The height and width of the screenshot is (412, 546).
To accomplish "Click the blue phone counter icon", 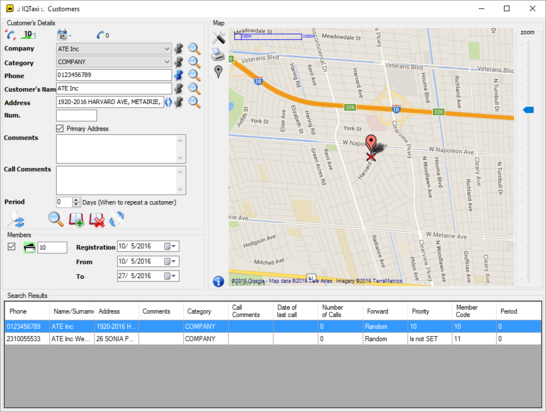I will click(101, 35).
